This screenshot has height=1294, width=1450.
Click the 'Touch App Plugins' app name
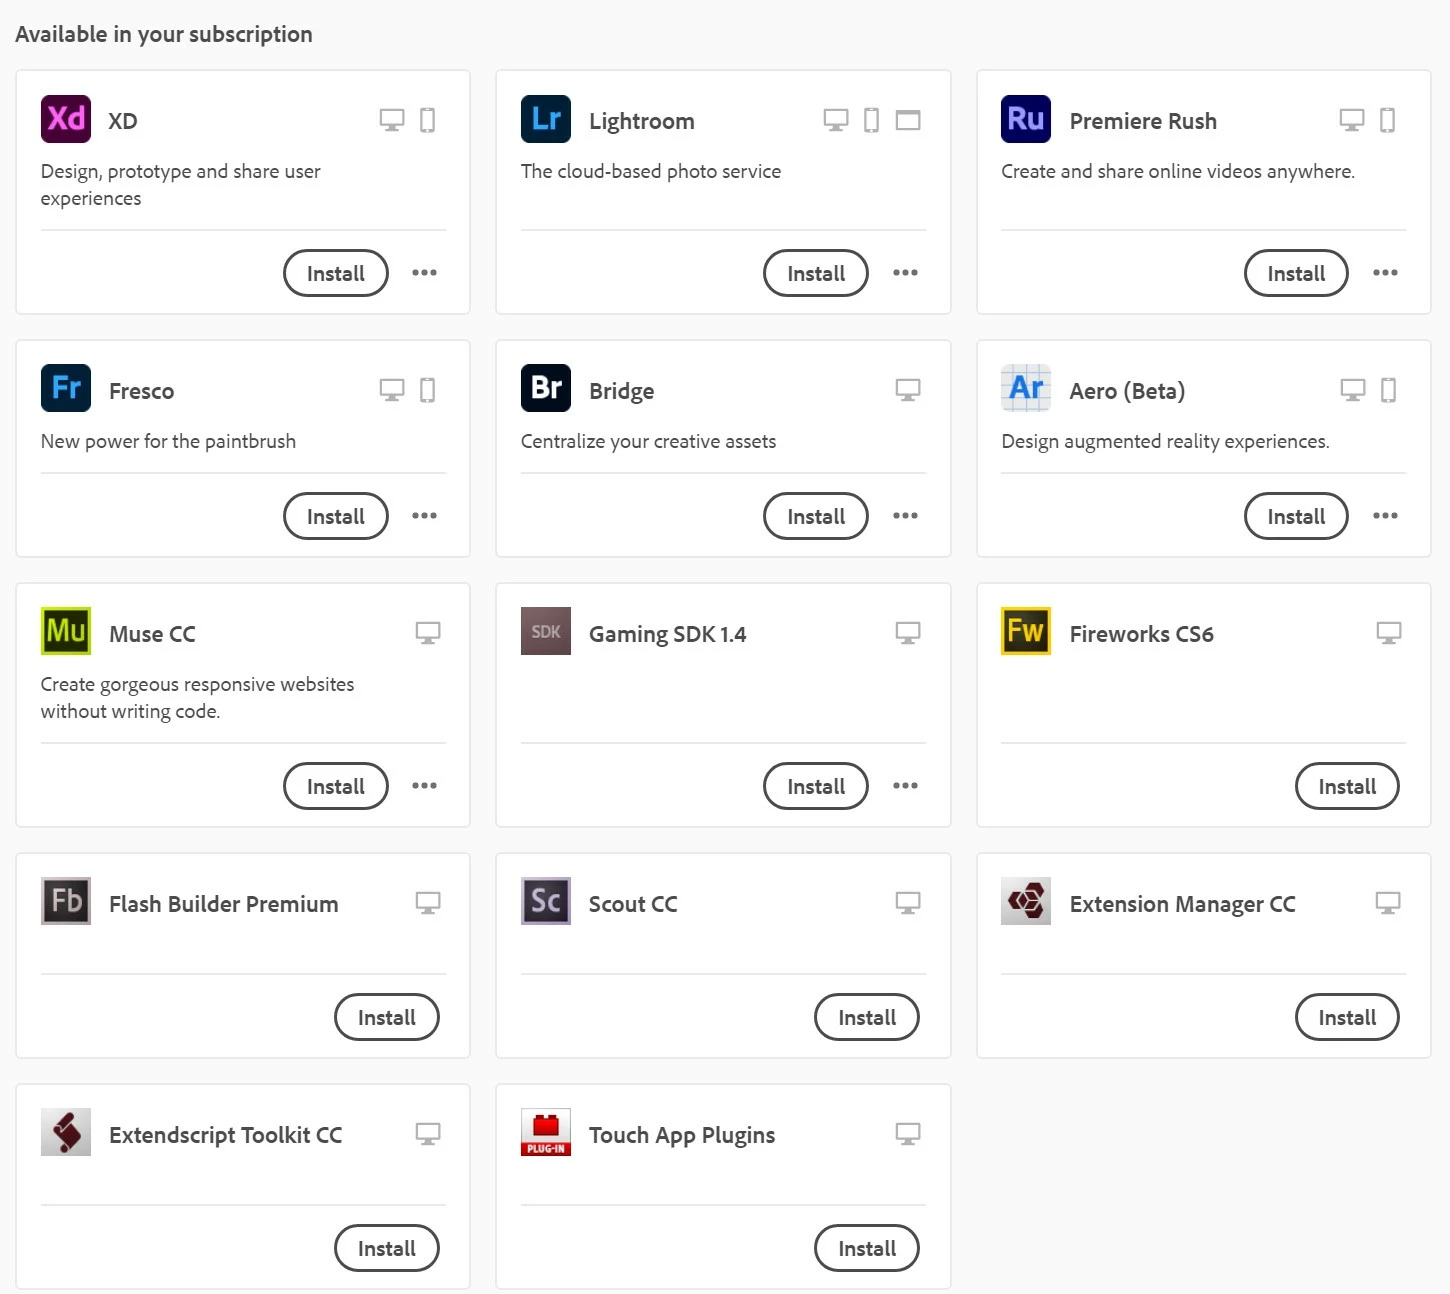tap(682, 1135)
